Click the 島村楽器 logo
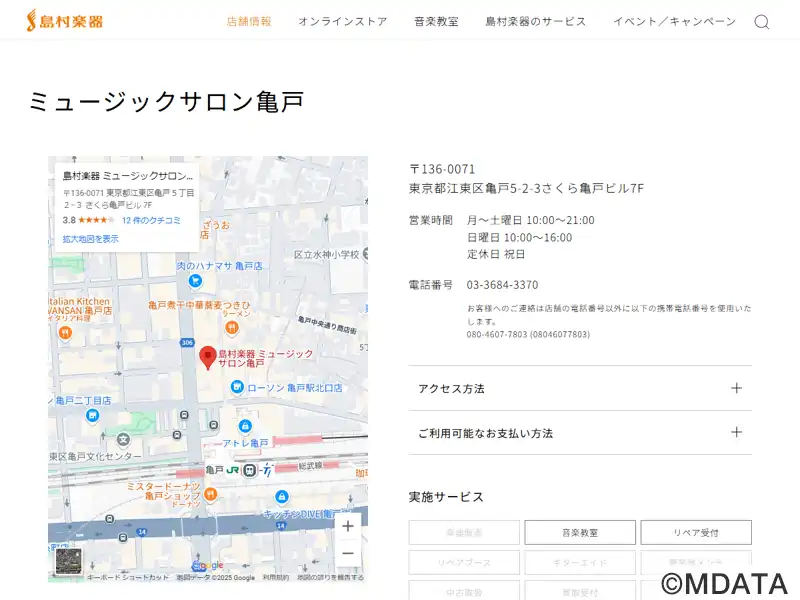Image resolution: width=800 pixels, height=600 pixels. (65, 21)
